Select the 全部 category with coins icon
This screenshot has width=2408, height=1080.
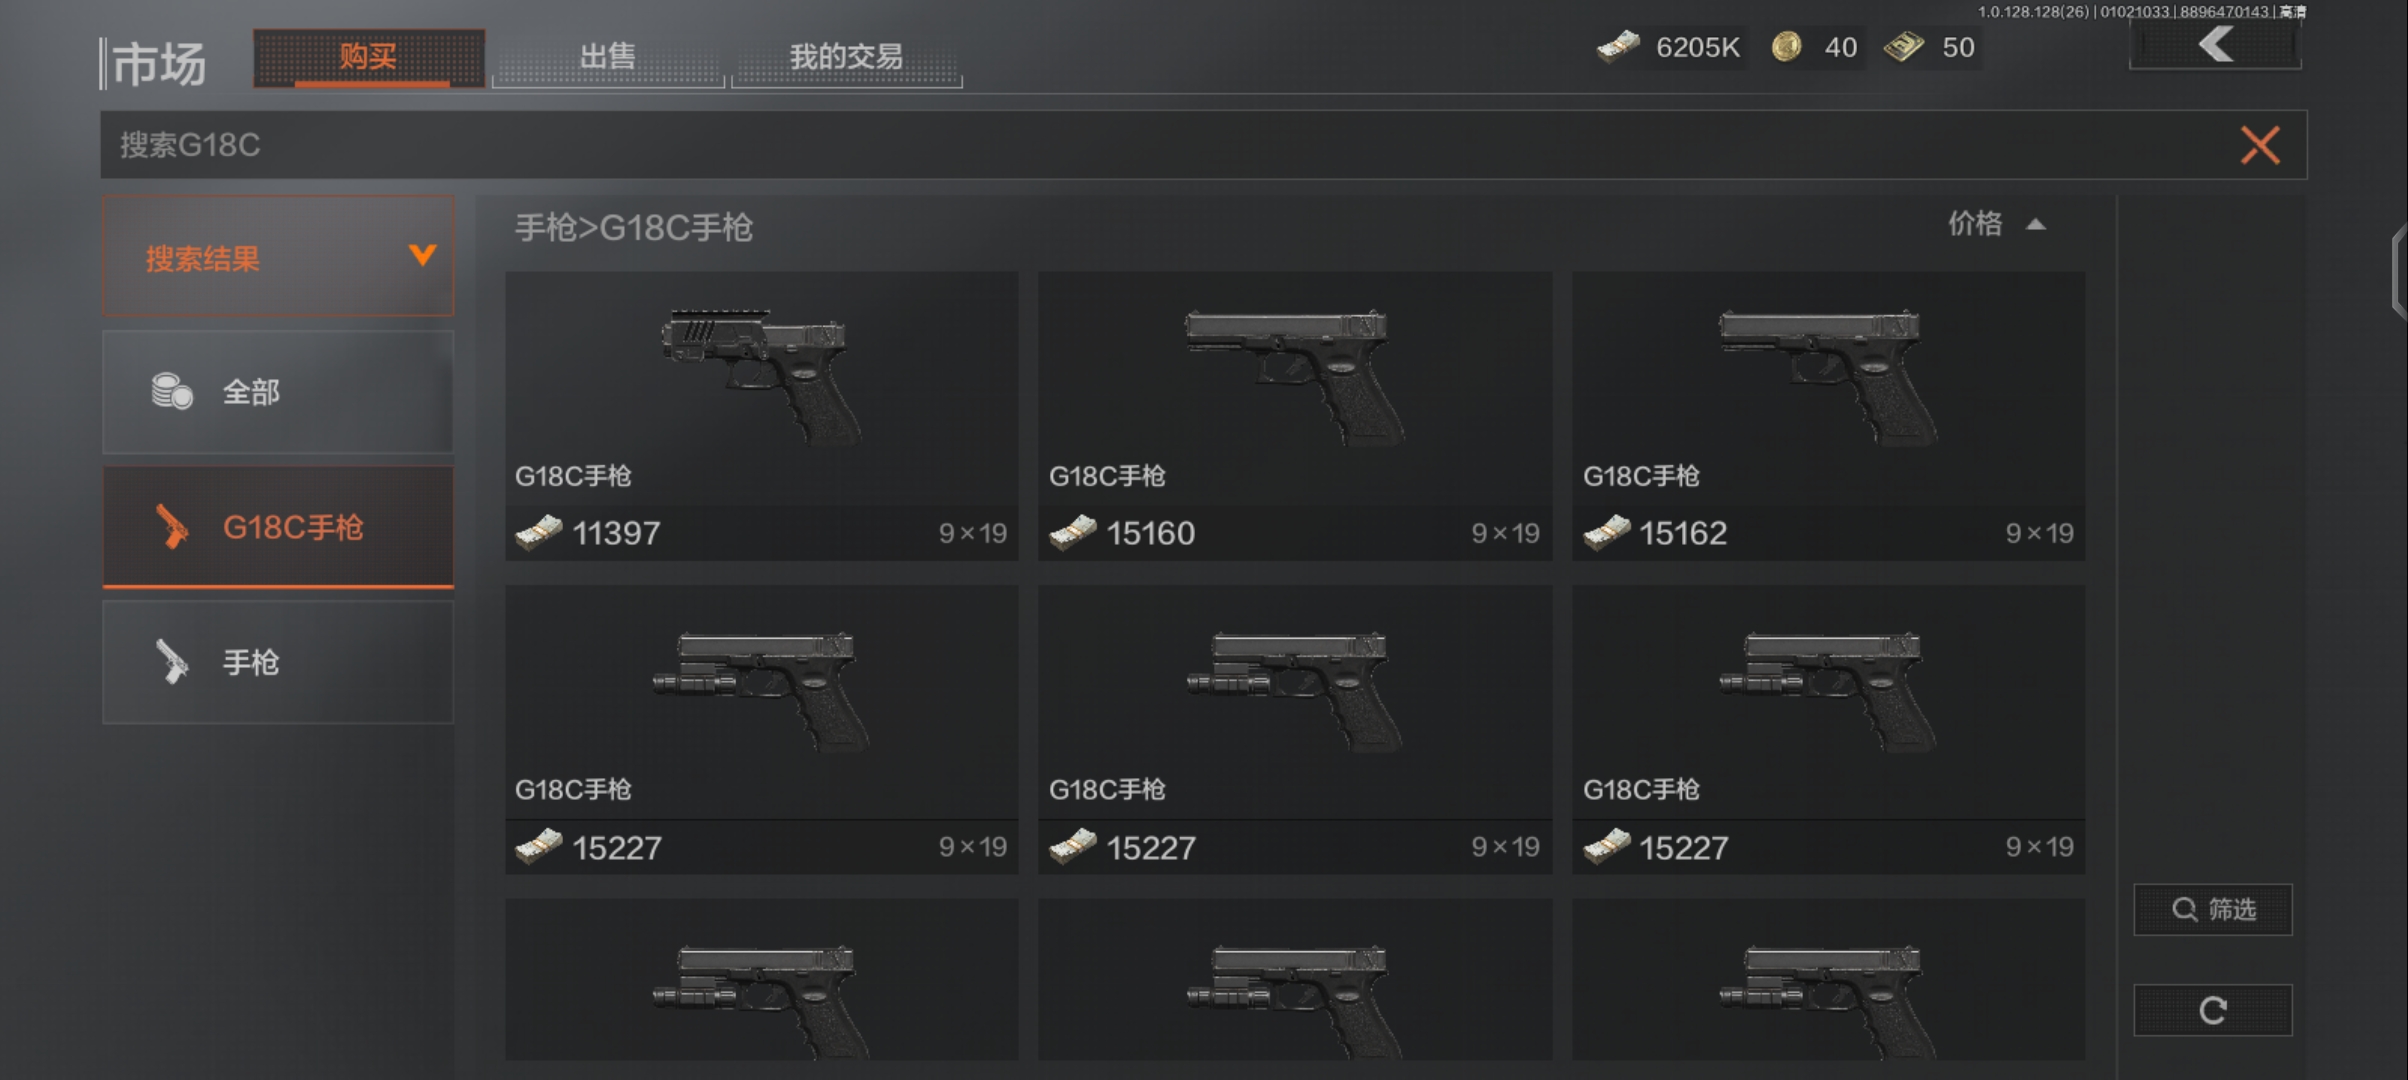tap(278, 391)
